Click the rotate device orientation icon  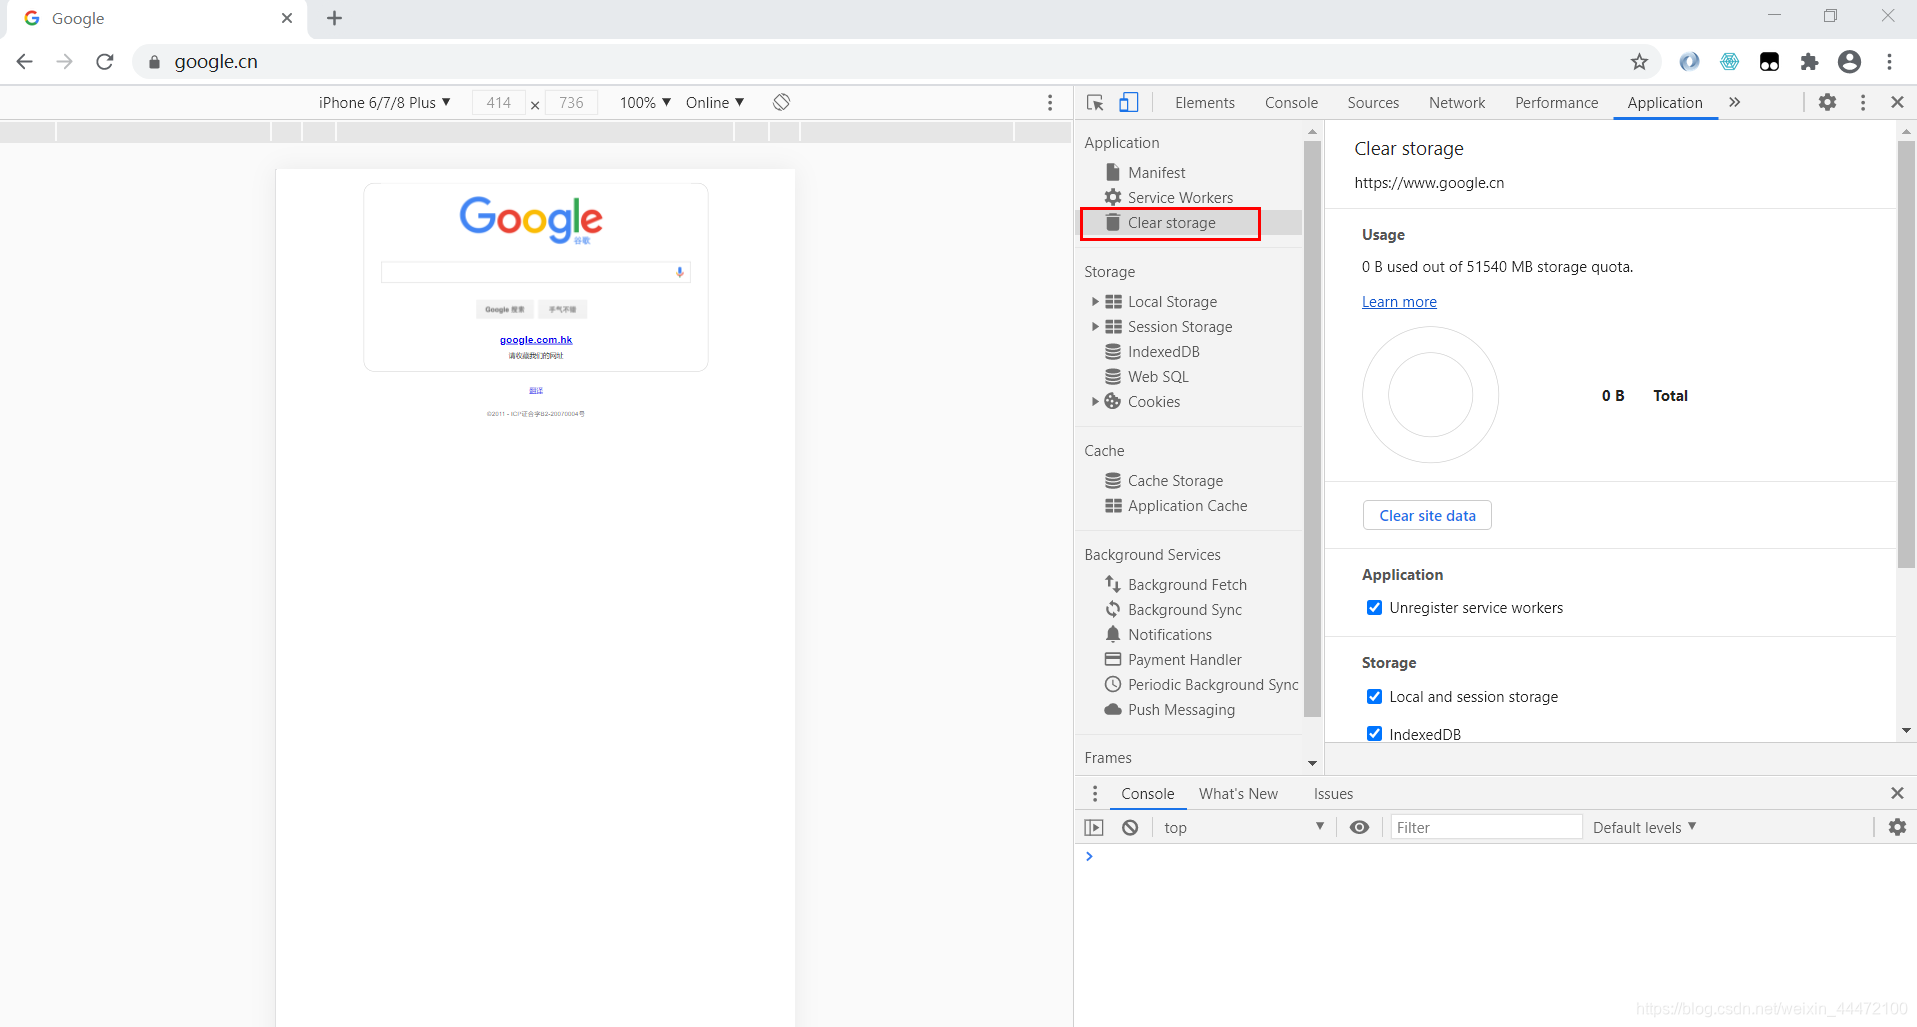click(782, 102)
